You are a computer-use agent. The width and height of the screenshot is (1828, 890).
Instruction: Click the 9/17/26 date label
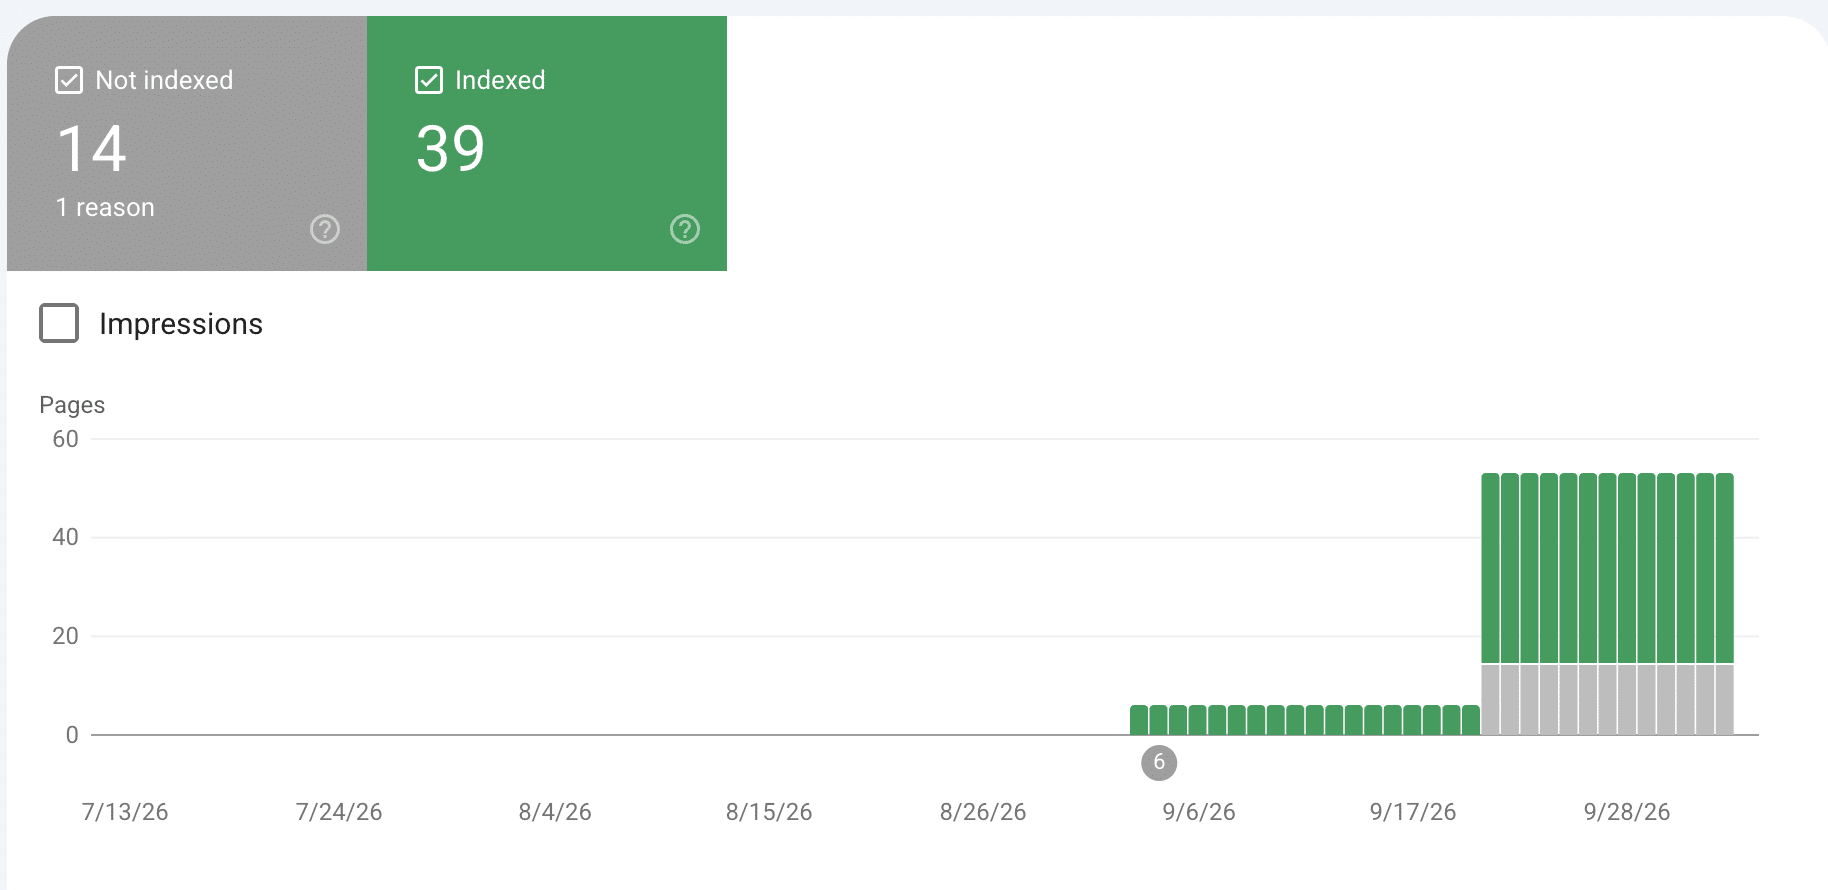click(1413, 812)
